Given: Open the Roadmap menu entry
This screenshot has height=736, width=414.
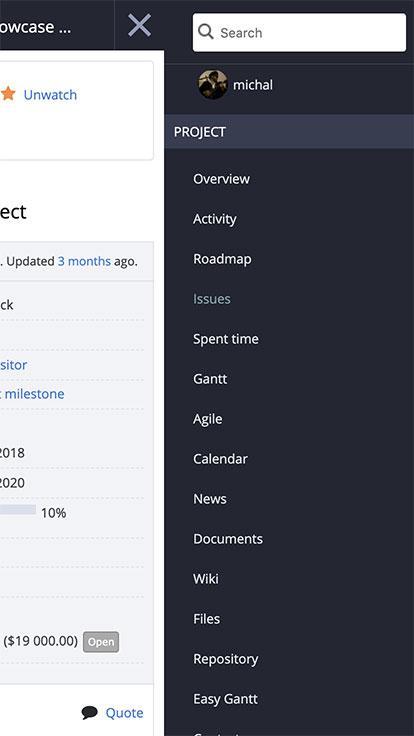Looking at the screenshot, I should pyautogui.click(x=222, y=259).
